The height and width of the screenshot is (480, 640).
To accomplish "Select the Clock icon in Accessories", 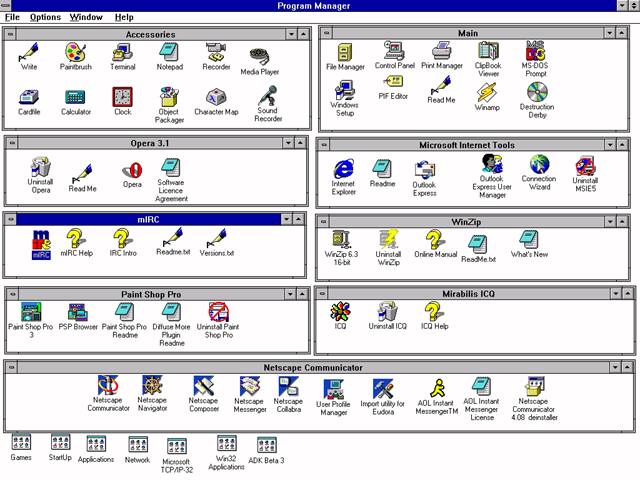I will (122, 97).
